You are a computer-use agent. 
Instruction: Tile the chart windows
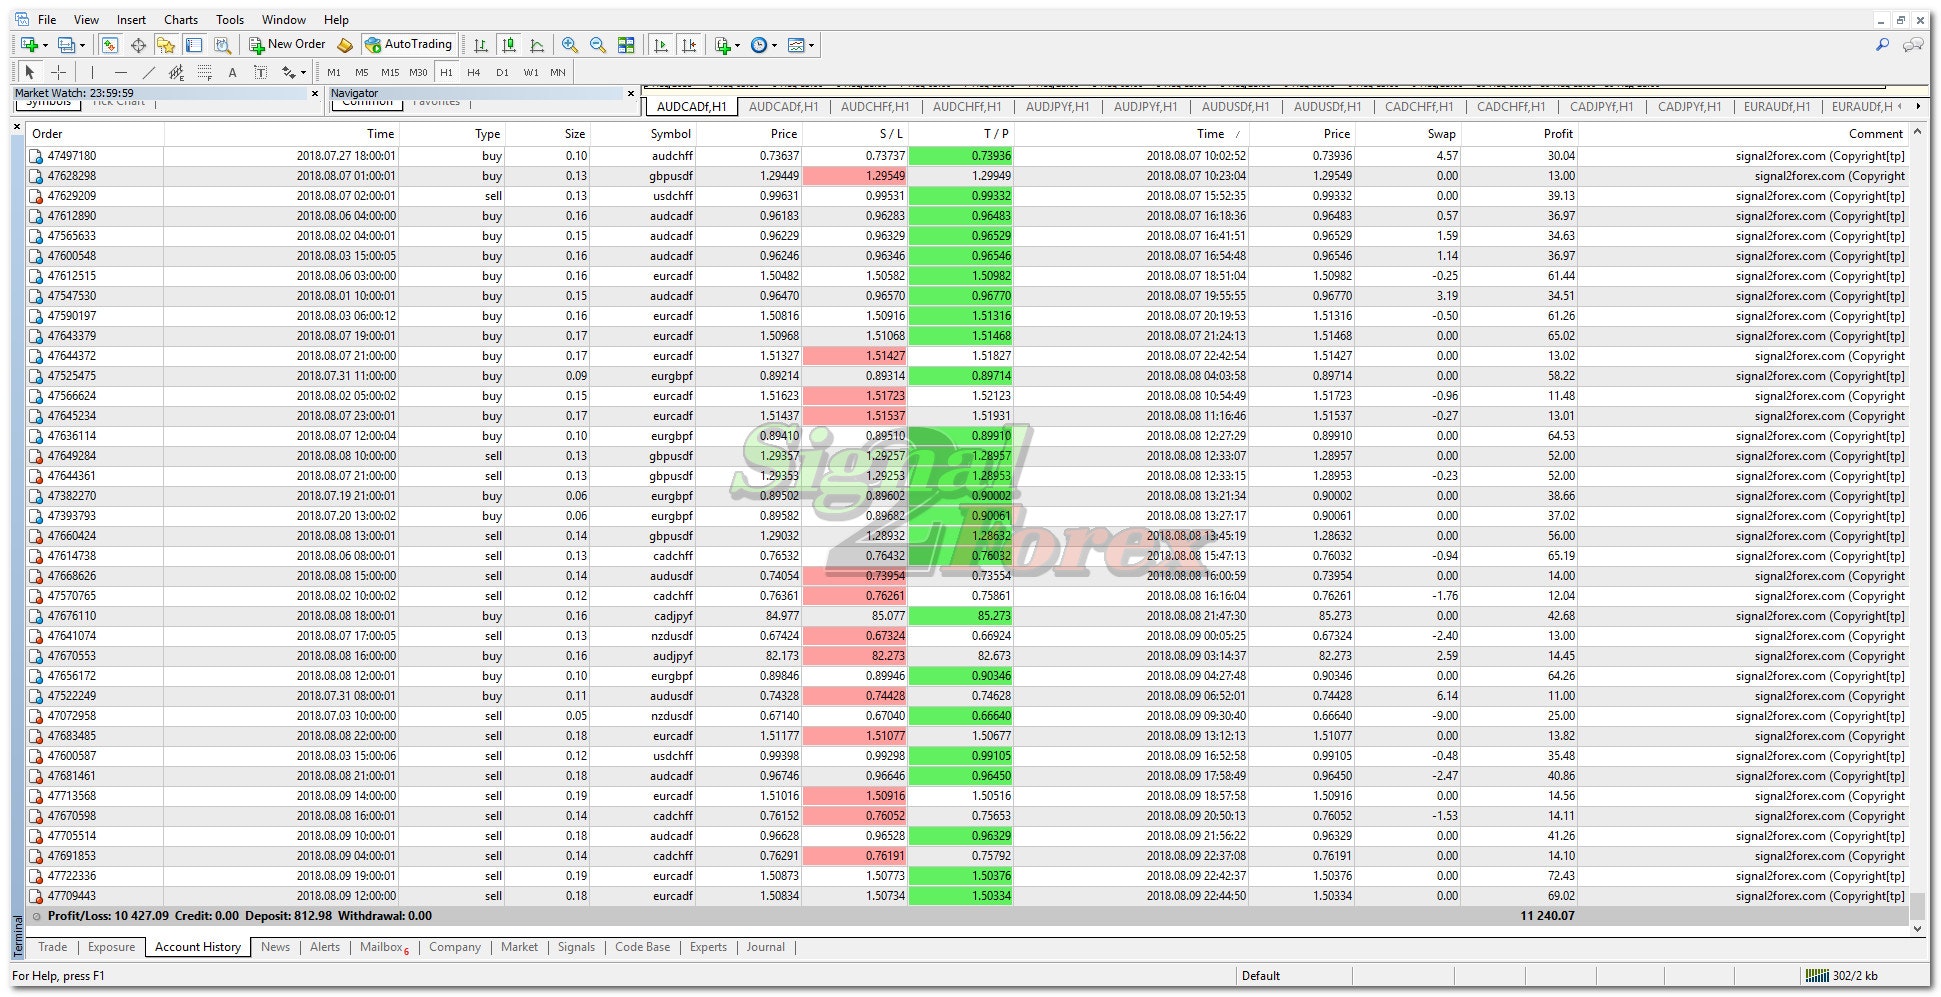point(627,44)
